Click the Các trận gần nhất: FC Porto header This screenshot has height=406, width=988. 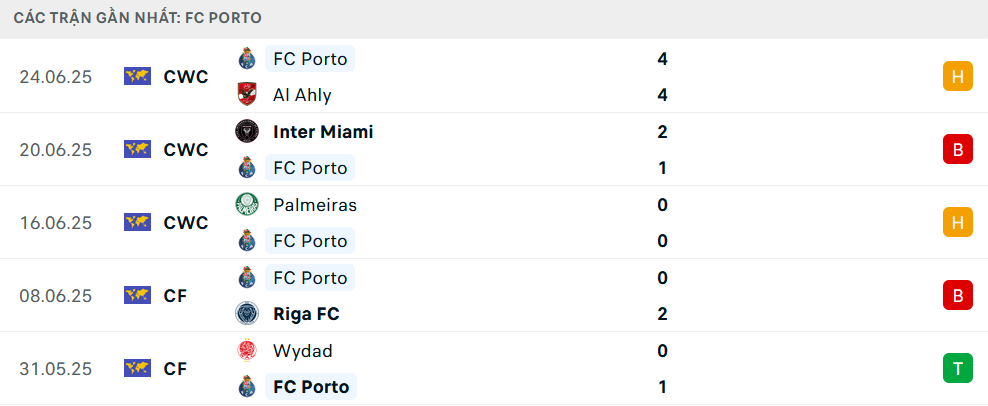[137, 18]
